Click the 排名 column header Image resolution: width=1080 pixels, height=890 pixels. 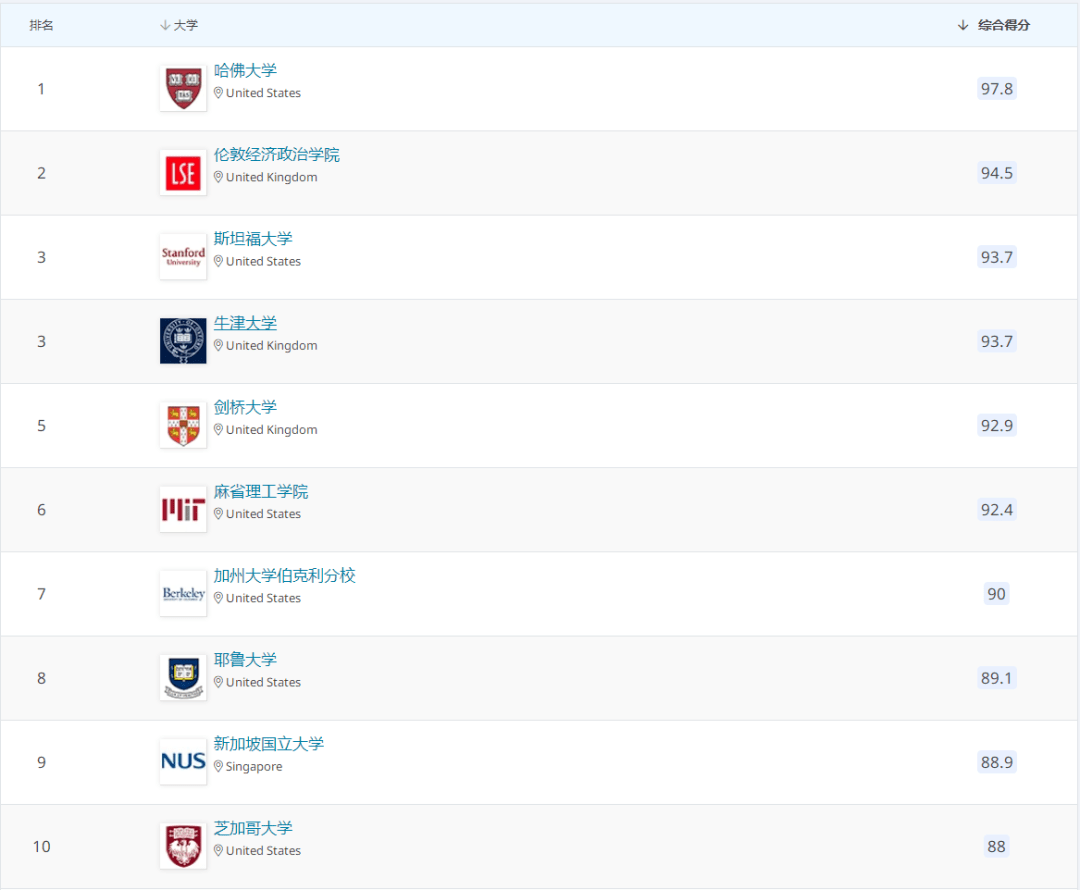point(41,25)
